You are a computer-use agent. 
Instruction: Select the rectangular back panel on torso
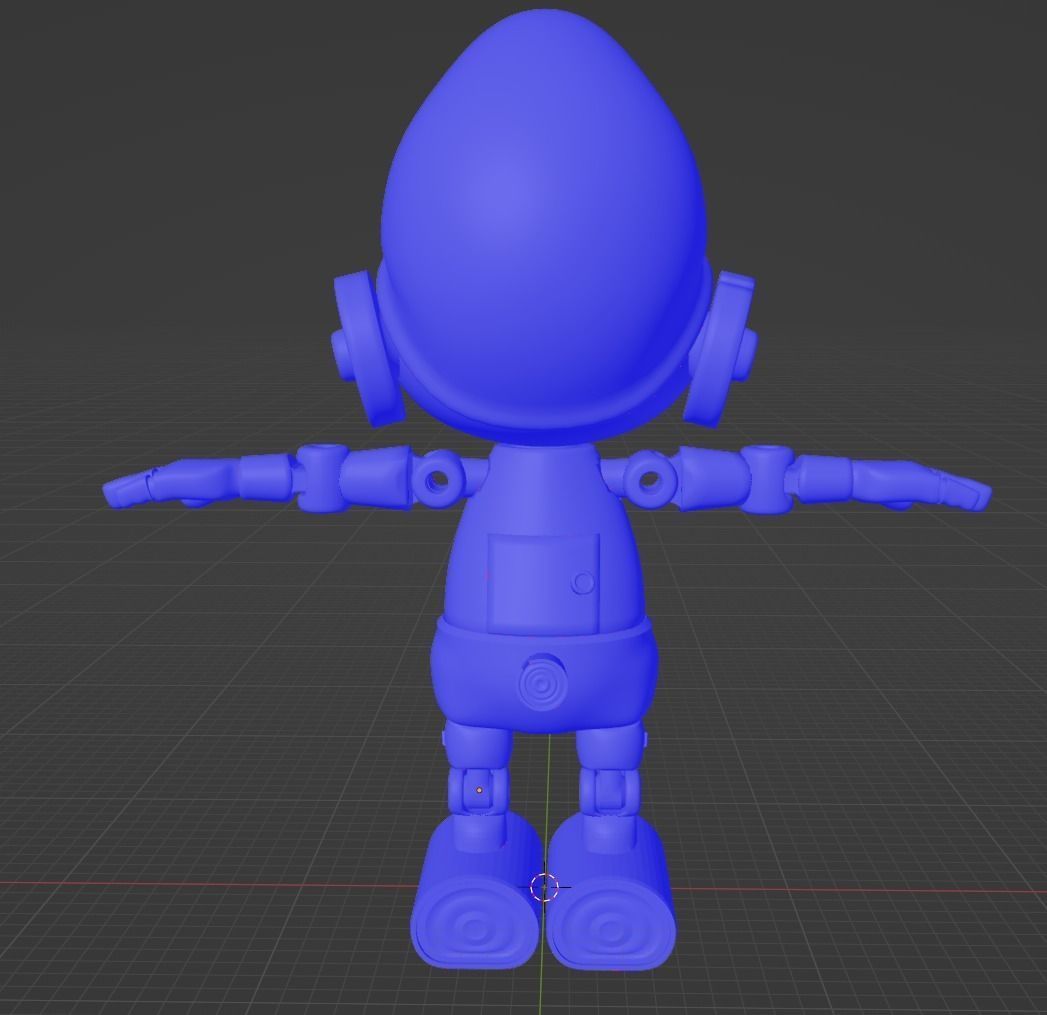point(544,582)
